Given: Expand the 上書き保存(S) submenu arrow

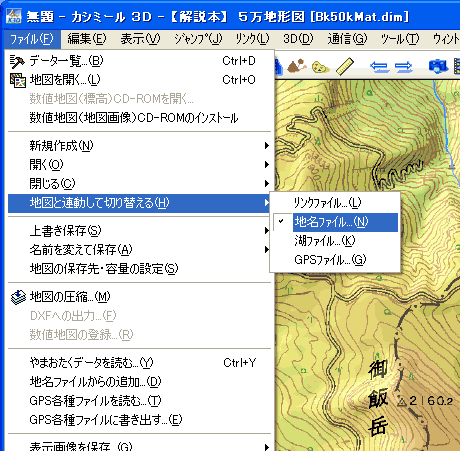Looking at the screenshot, I should click(x=267, y=231).
